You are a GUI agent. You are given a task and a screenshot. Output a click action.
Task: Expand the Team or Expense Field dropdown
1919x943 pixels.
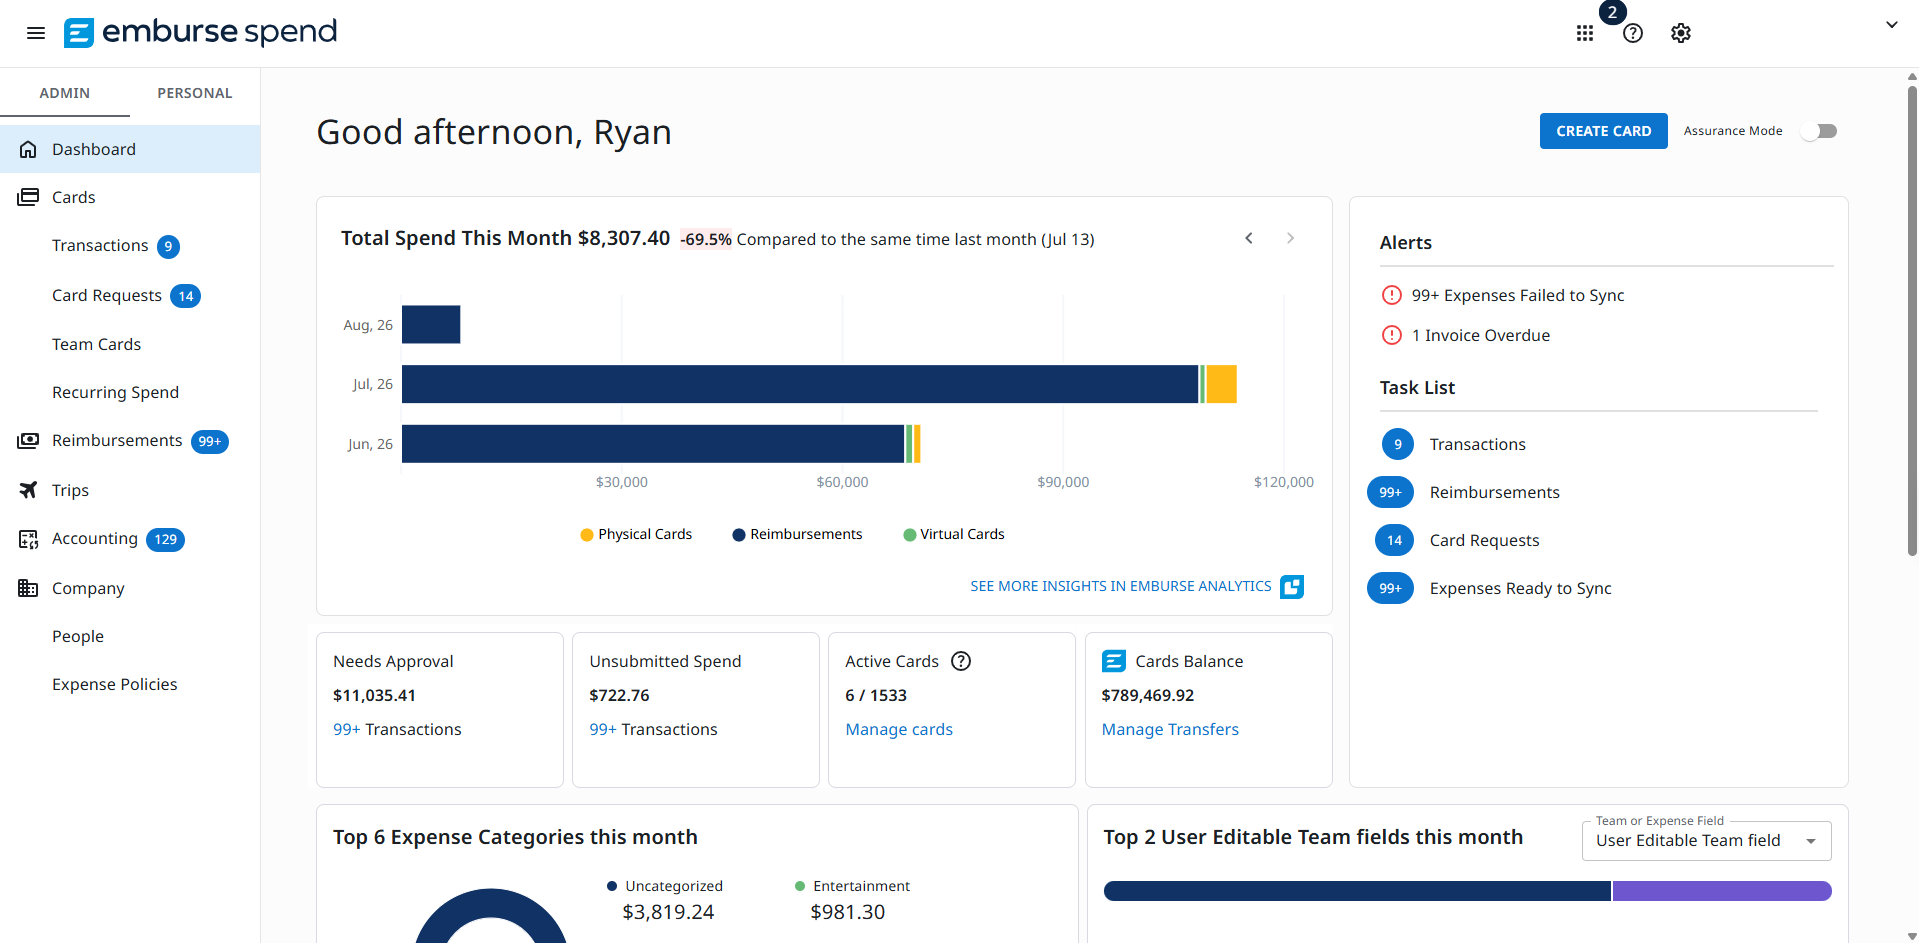click(x=1706, y=841)
